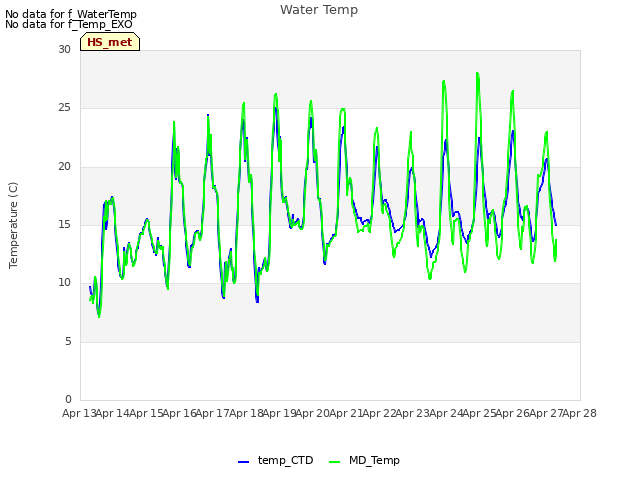
Task: Click the highest MD_Temp peak near Apr 25
Action: (477, 73)
